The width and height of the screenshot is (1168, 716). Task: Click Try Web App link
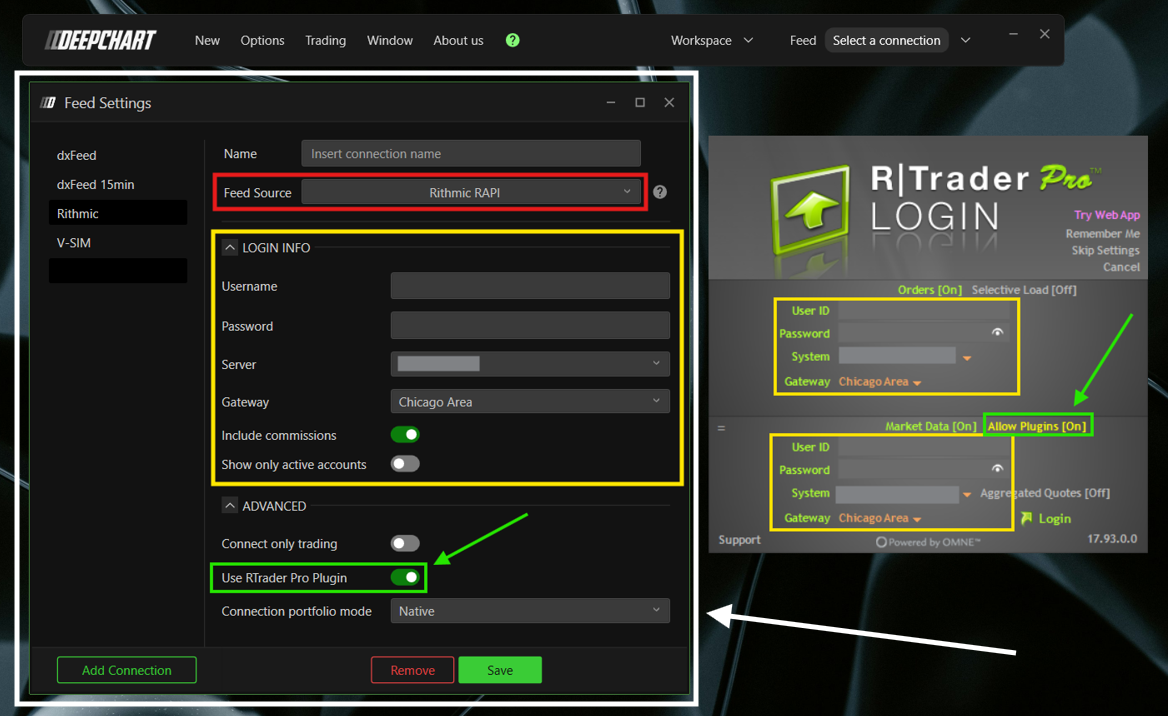point(1106,215)
